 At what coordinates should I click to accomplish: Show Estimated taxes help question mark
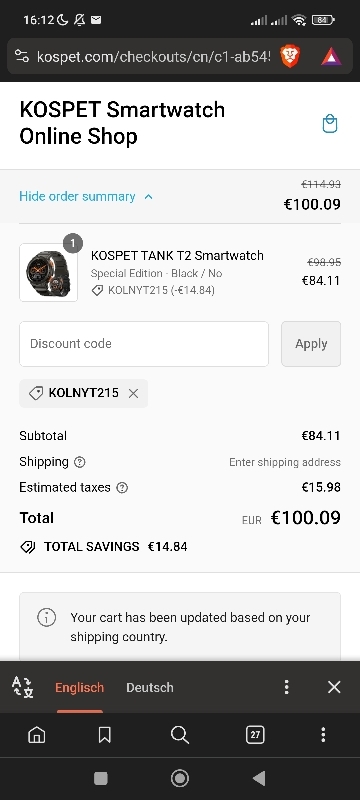point(122,488)
